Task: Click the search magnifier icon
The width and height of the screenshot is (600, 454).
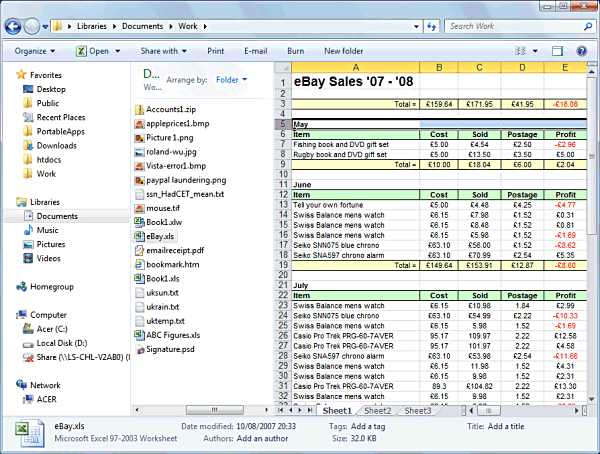Action: [x=588, y=26]
